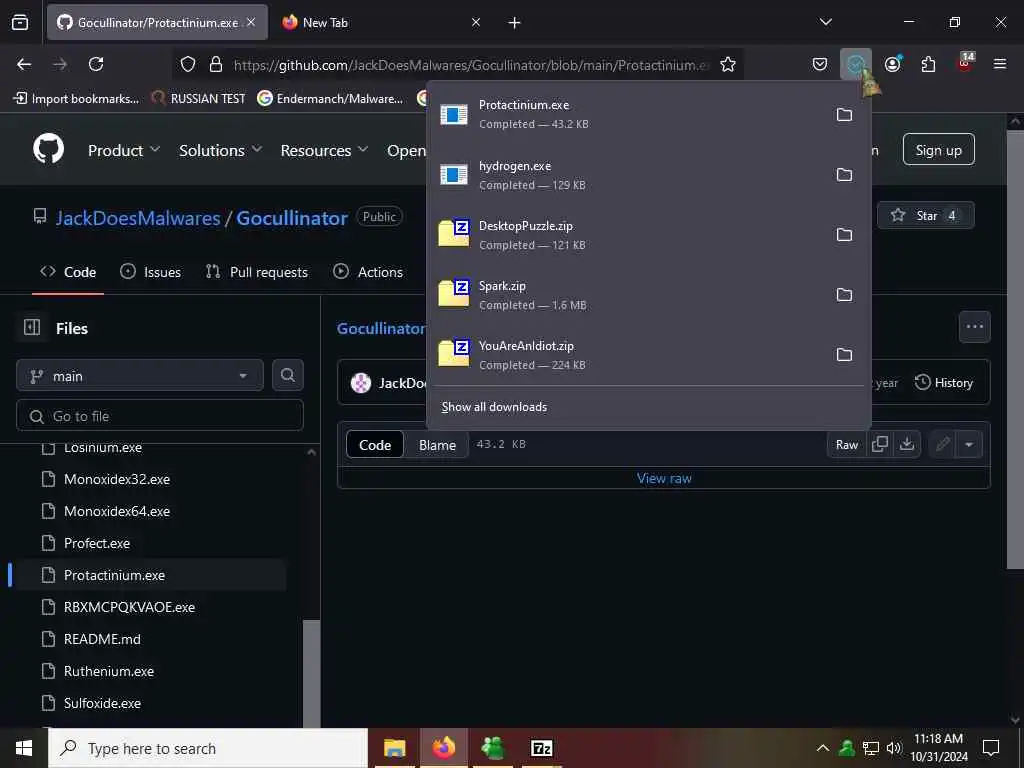1024x768 pixels.
Task: Select the Actions tab
Action: point(368,272)
